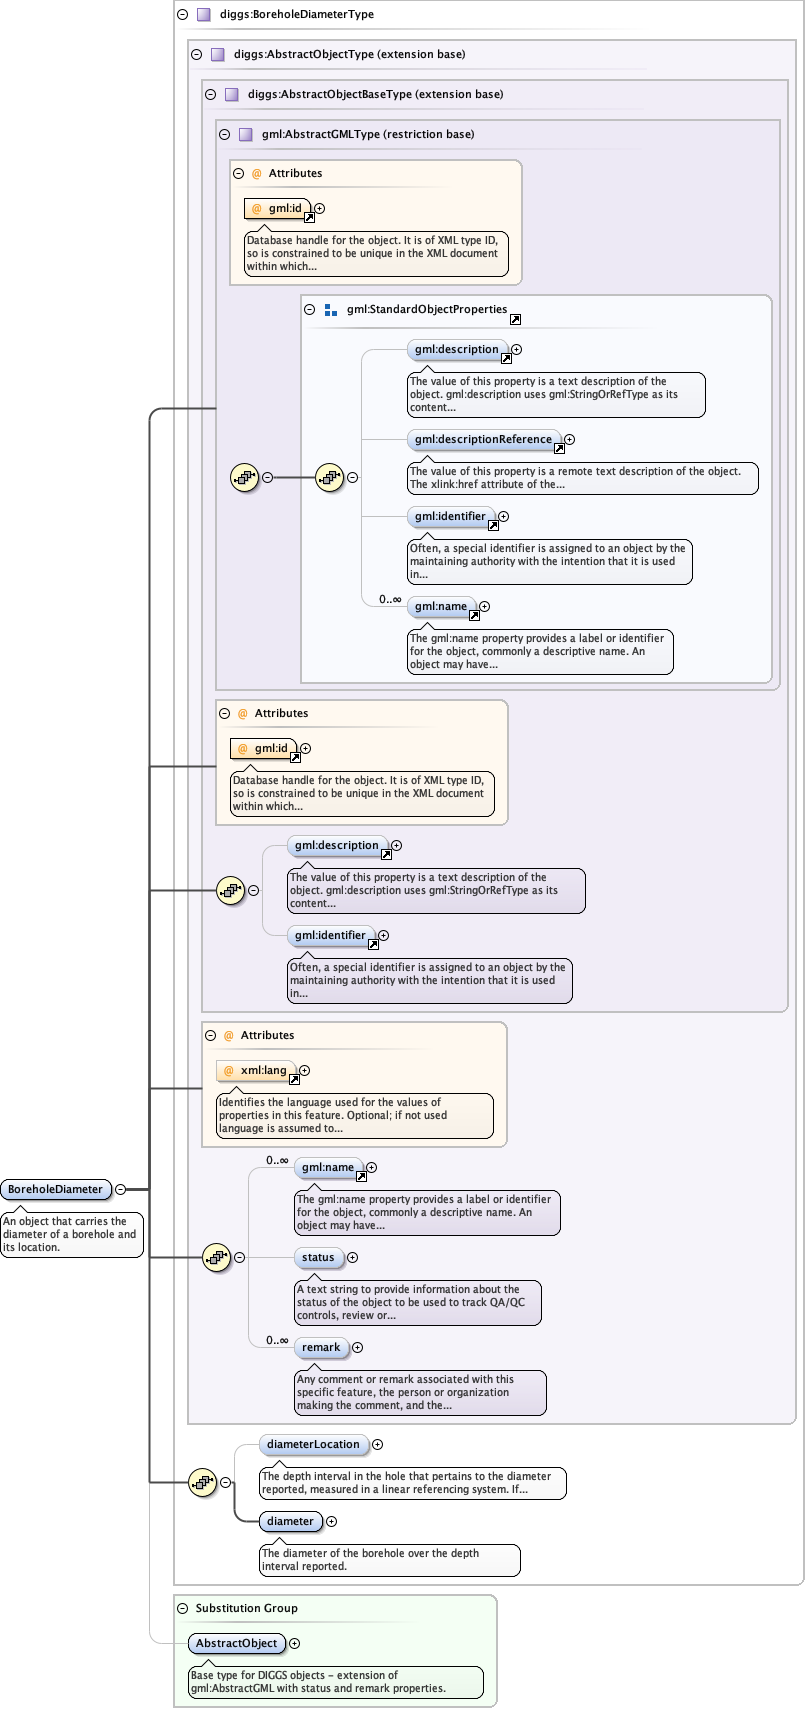The width and height of the screenshot is (806, 1709).
Task: Click the BoreholeDiameter element box
Action: click(x=56, y=1189)
